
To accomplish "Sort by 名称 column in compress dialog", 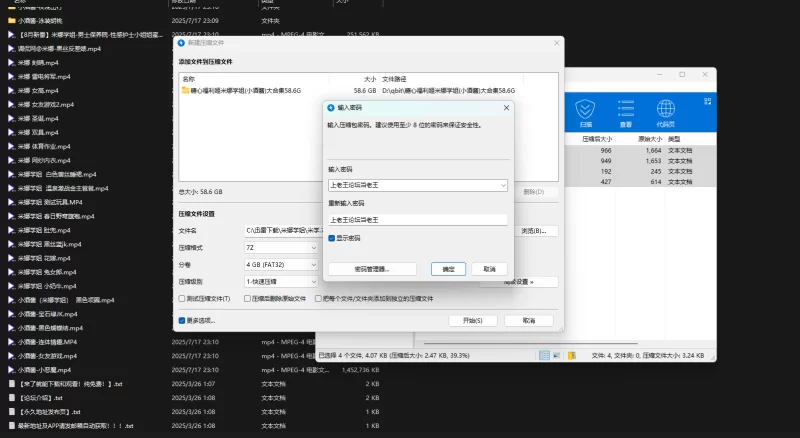I will pos(189,79).
